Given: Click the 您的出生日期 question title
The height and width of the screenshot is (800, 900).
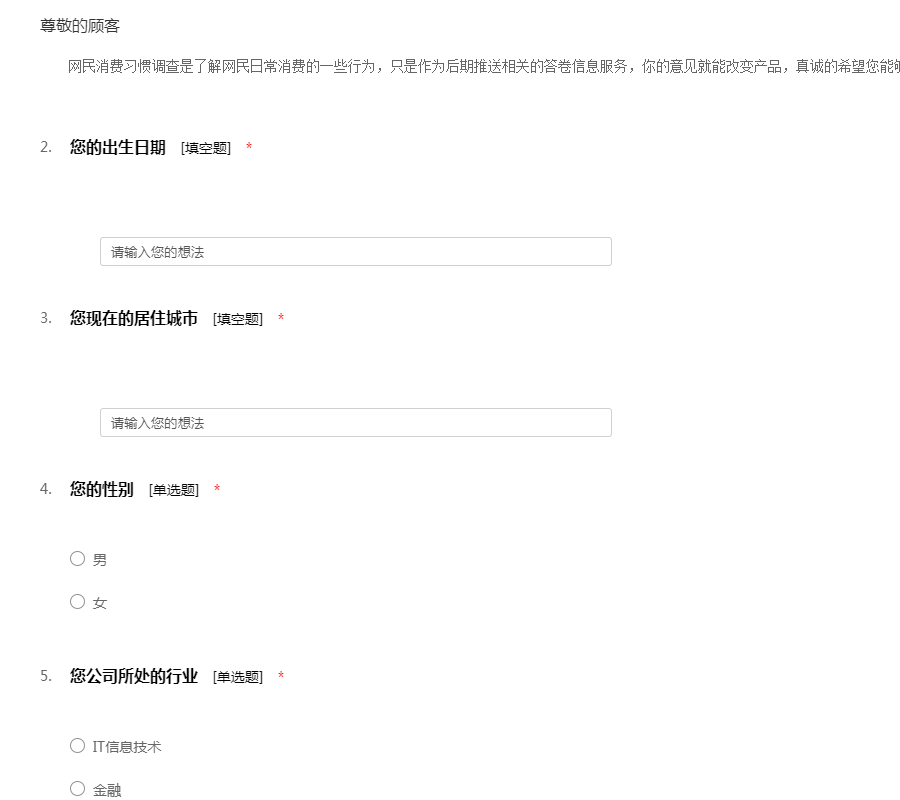Looking at the screenshot, I should click(x=118, y=148).
